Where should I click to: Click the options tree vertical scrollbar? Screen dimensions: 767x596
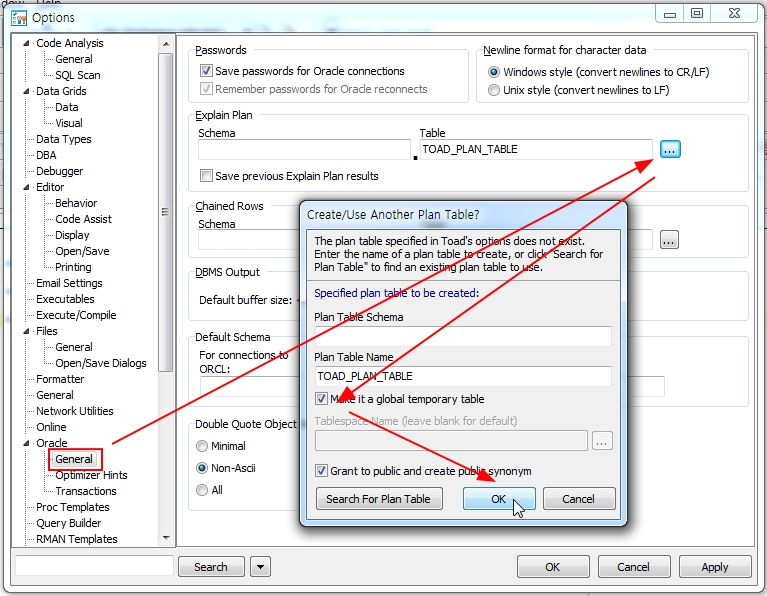click(x=166, y=200)
